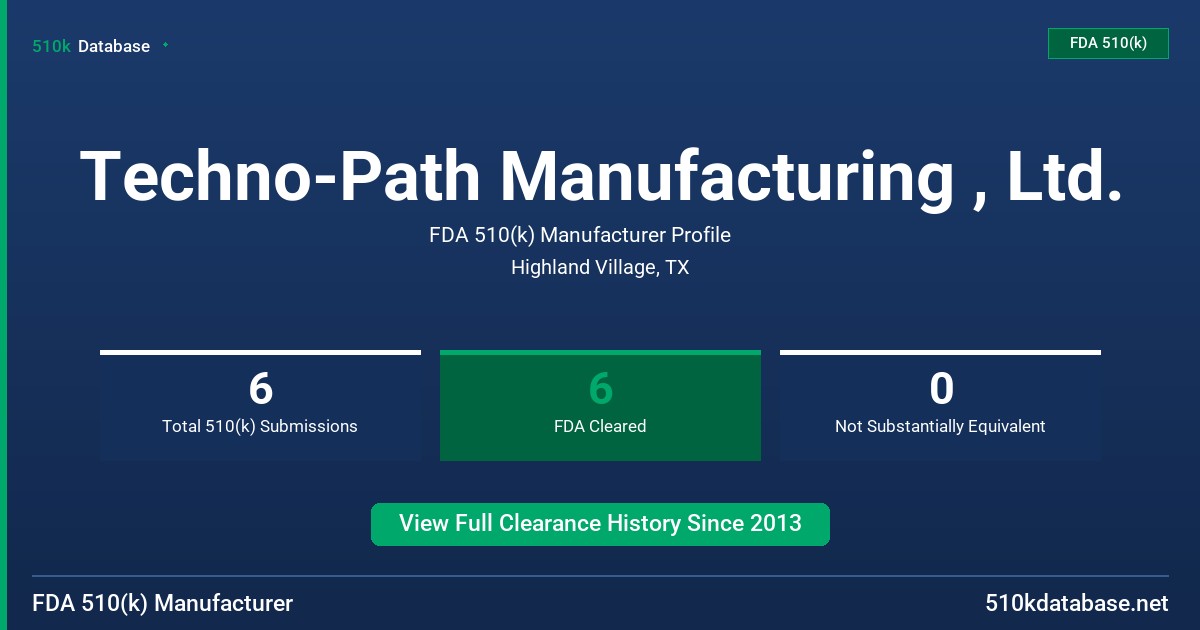Open the FDA Cleared stat card
The height and width of the screenshot is (630, 1200).
click(600, 405)
